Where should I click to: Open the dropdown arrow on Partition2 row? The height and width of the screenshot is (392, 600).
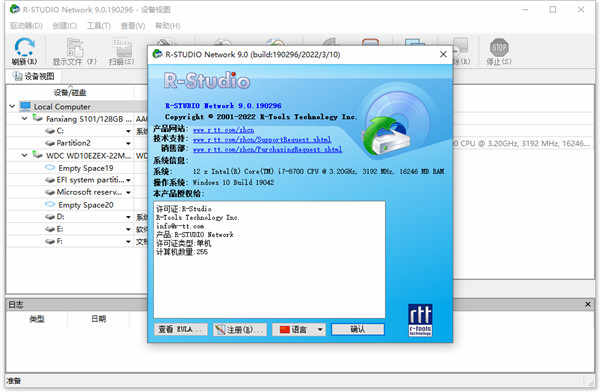click(129, 144)
